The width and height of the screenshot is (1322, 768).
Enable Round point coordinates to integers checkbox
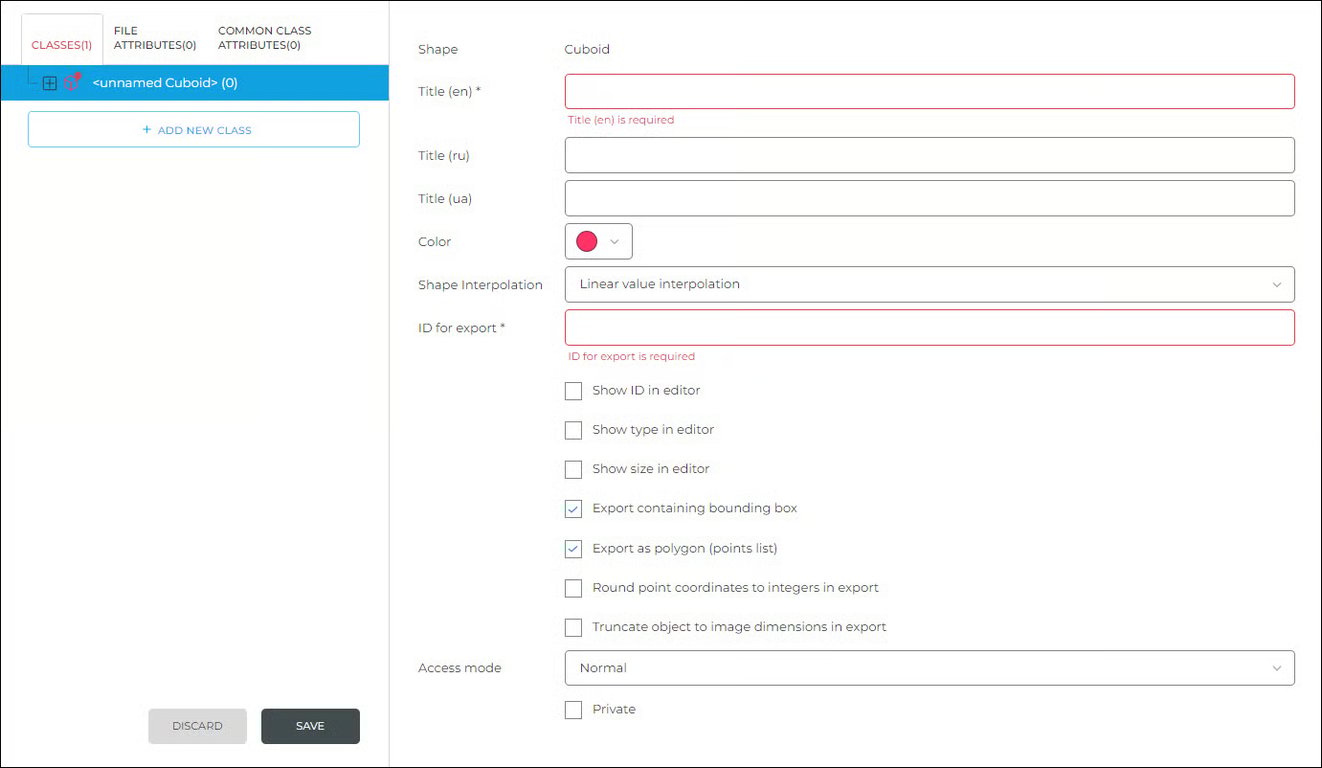point(573,588)
